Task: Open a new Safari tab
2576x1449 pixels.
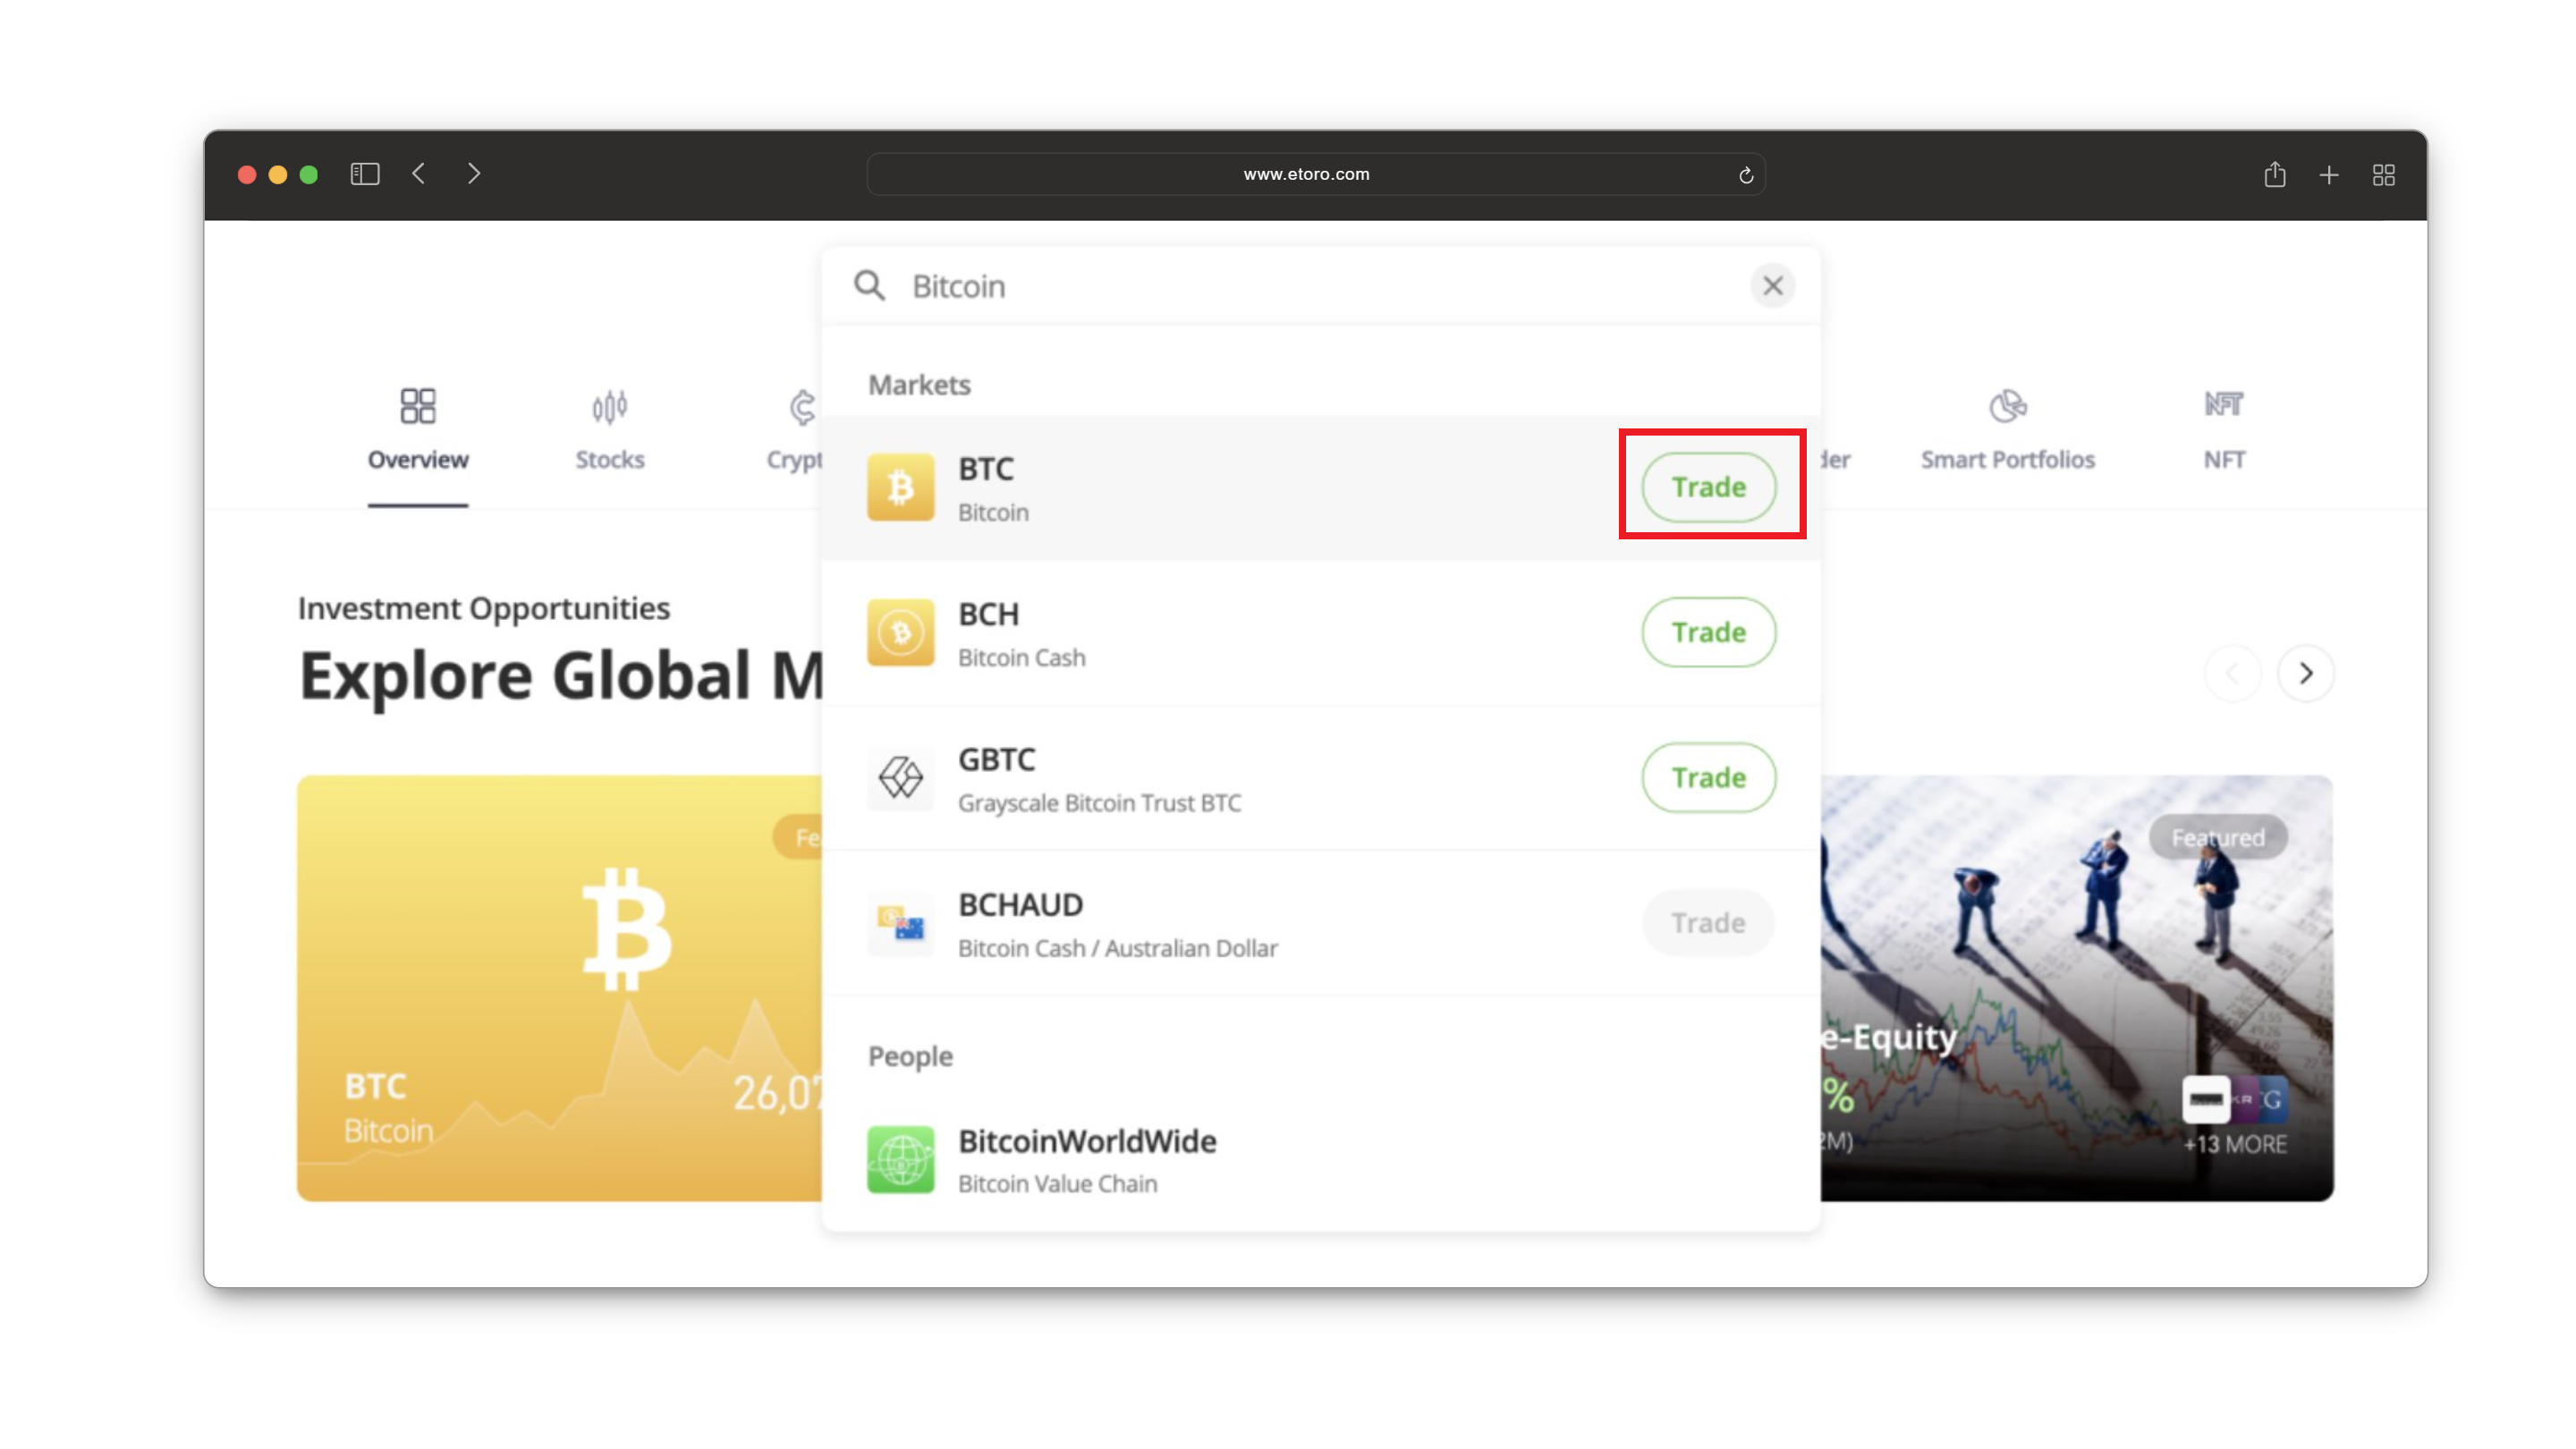Action: (x=2329, y=175)
